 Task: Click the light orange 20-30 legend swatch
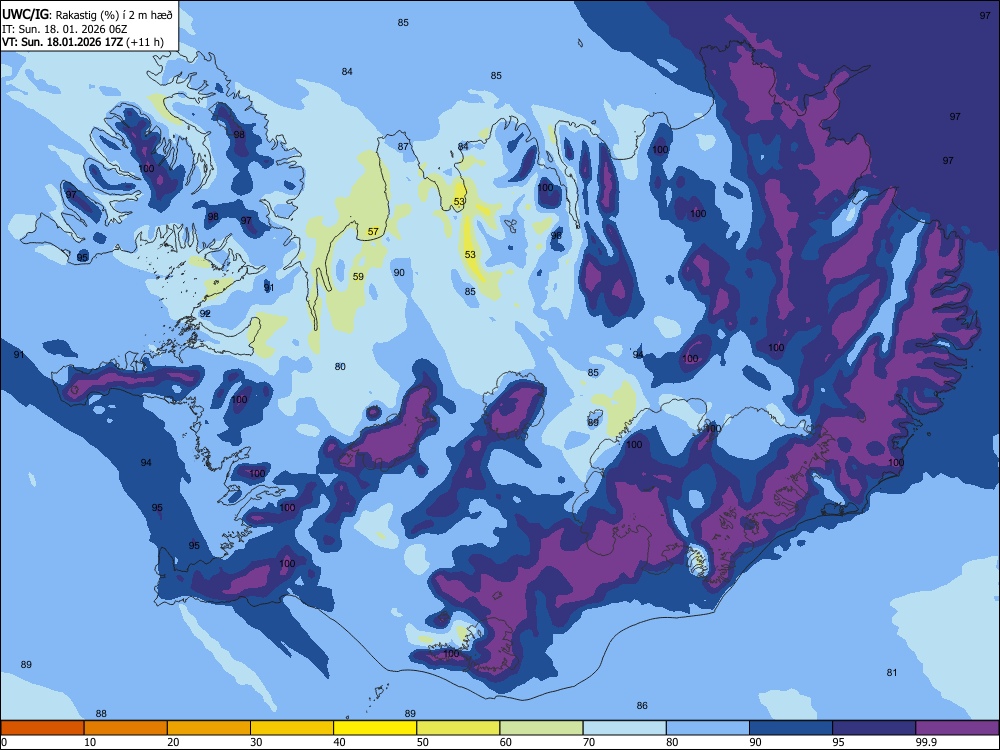(209, 728)
